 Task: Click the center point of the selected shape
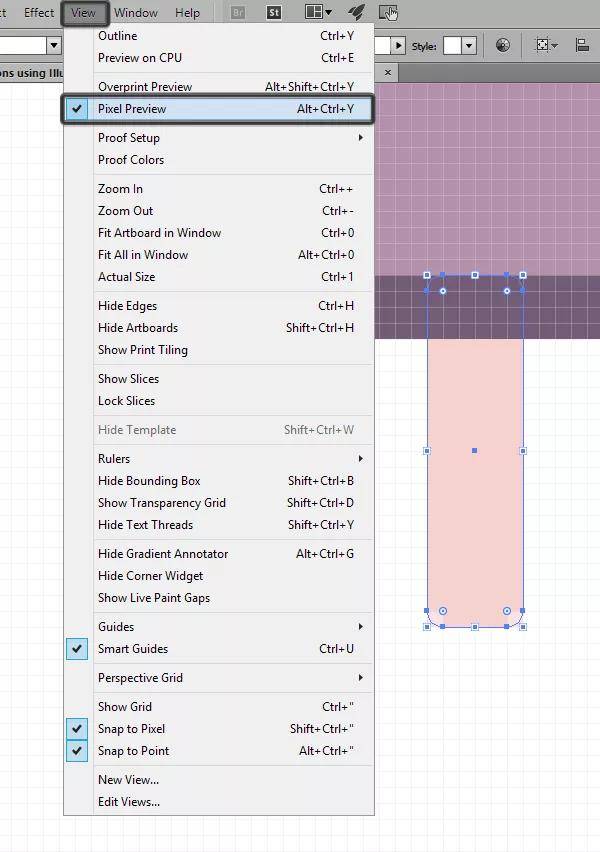coord(474,450)
